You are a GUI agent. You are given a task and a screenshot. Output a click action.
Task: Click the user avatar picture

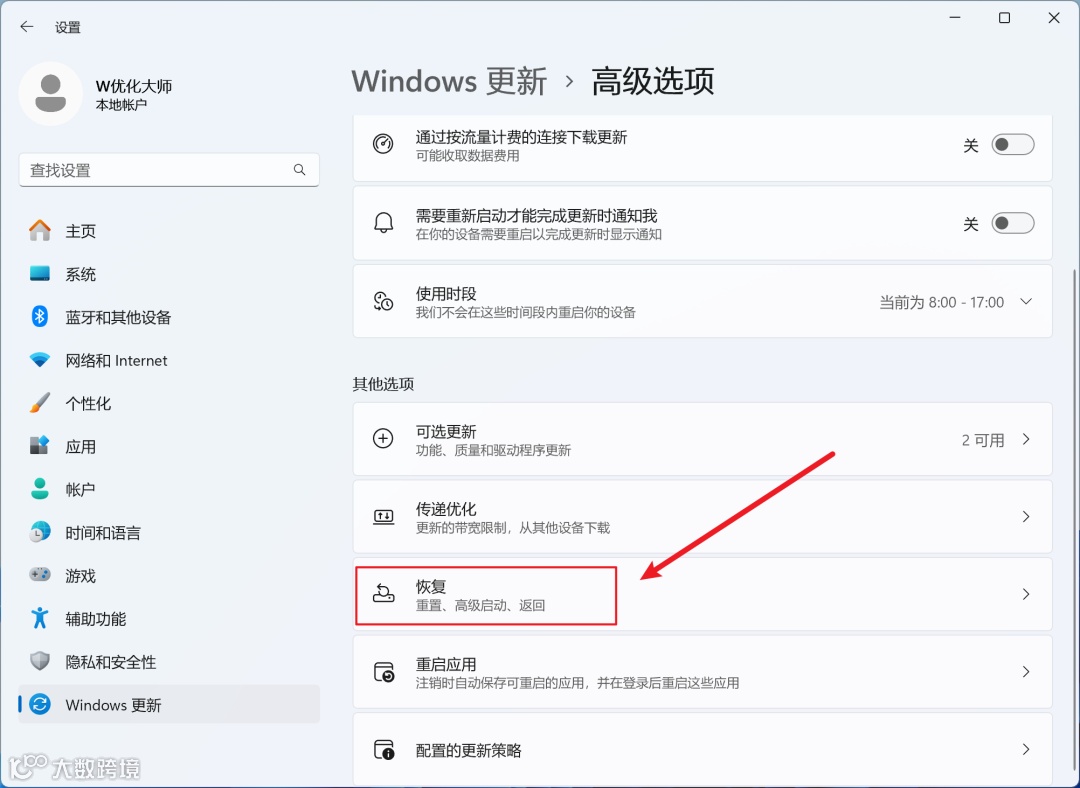tap(50, 94)
